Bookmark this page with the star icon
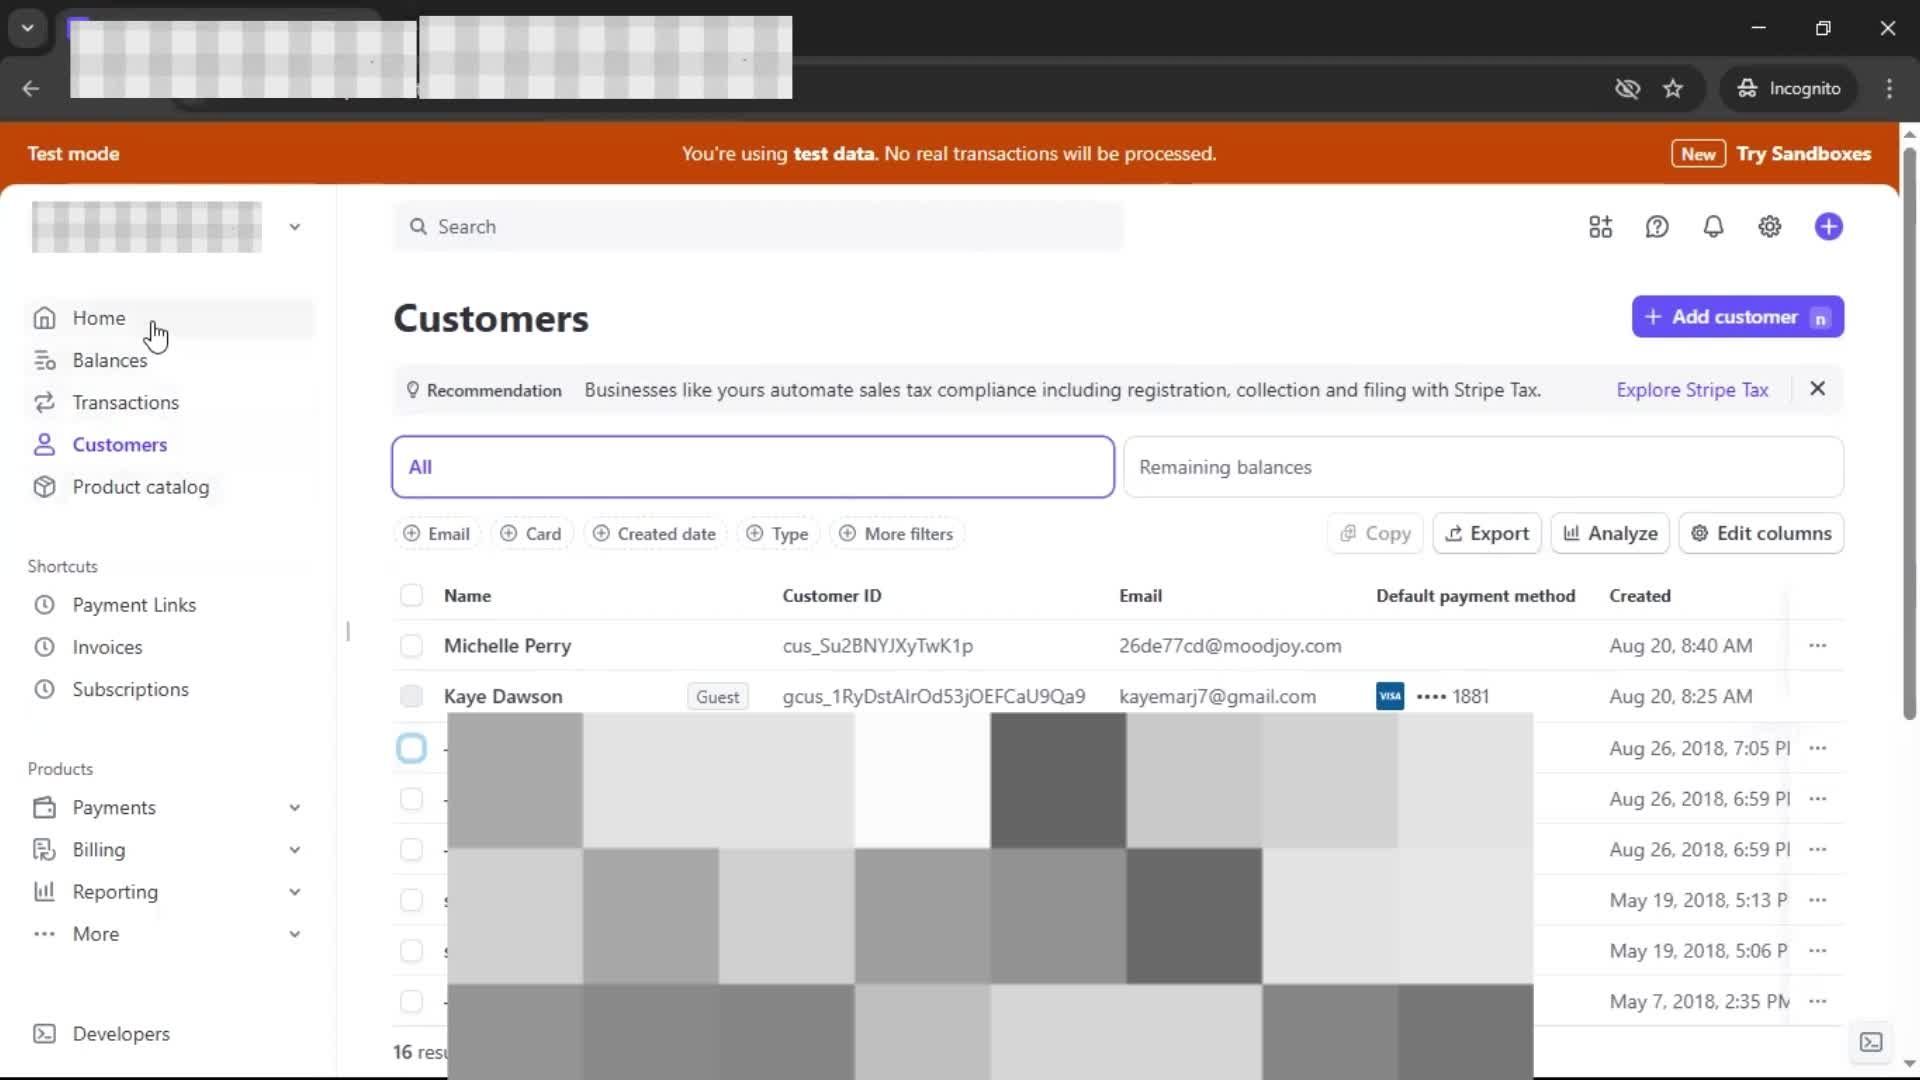The height and width of the screenshot is (1080, 1920). pos(1673,89)
